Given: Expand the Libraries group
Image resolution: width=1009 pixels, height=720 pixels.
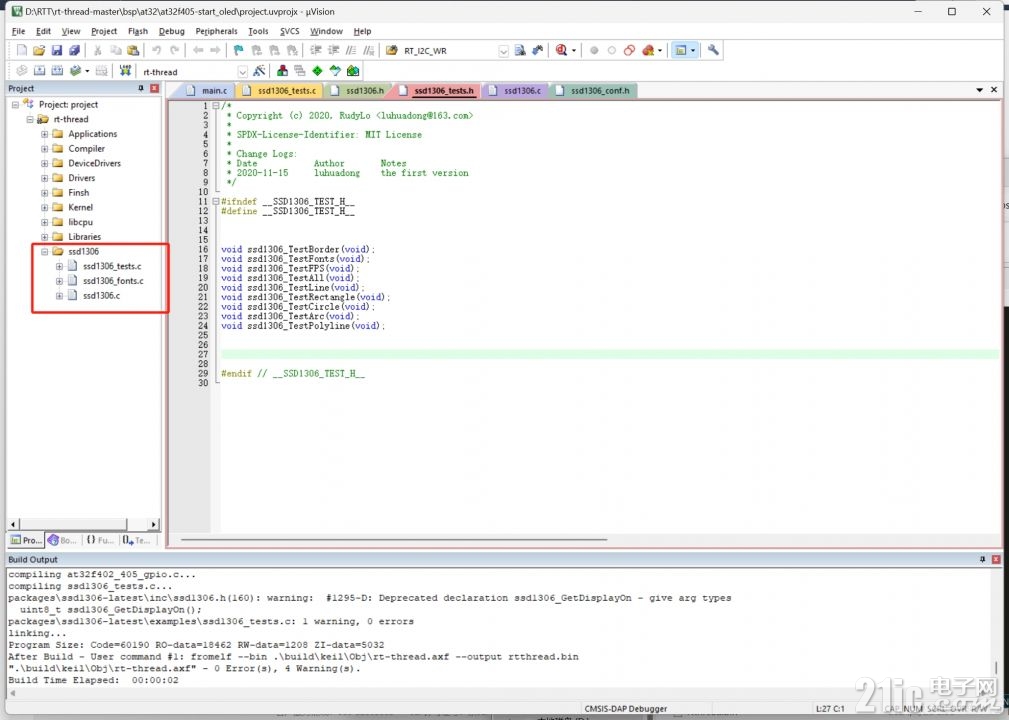Looking at the screenshot, I should tap(44, 237).
